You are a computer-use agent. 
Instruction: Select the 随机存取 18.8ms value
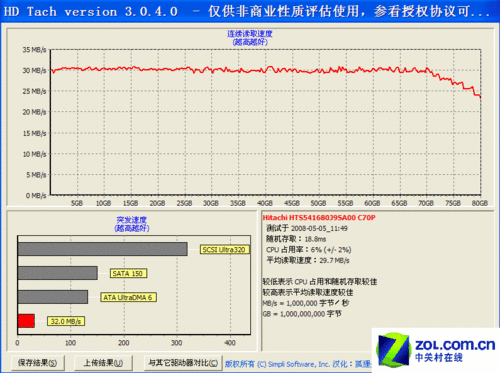tap(296, 239)
